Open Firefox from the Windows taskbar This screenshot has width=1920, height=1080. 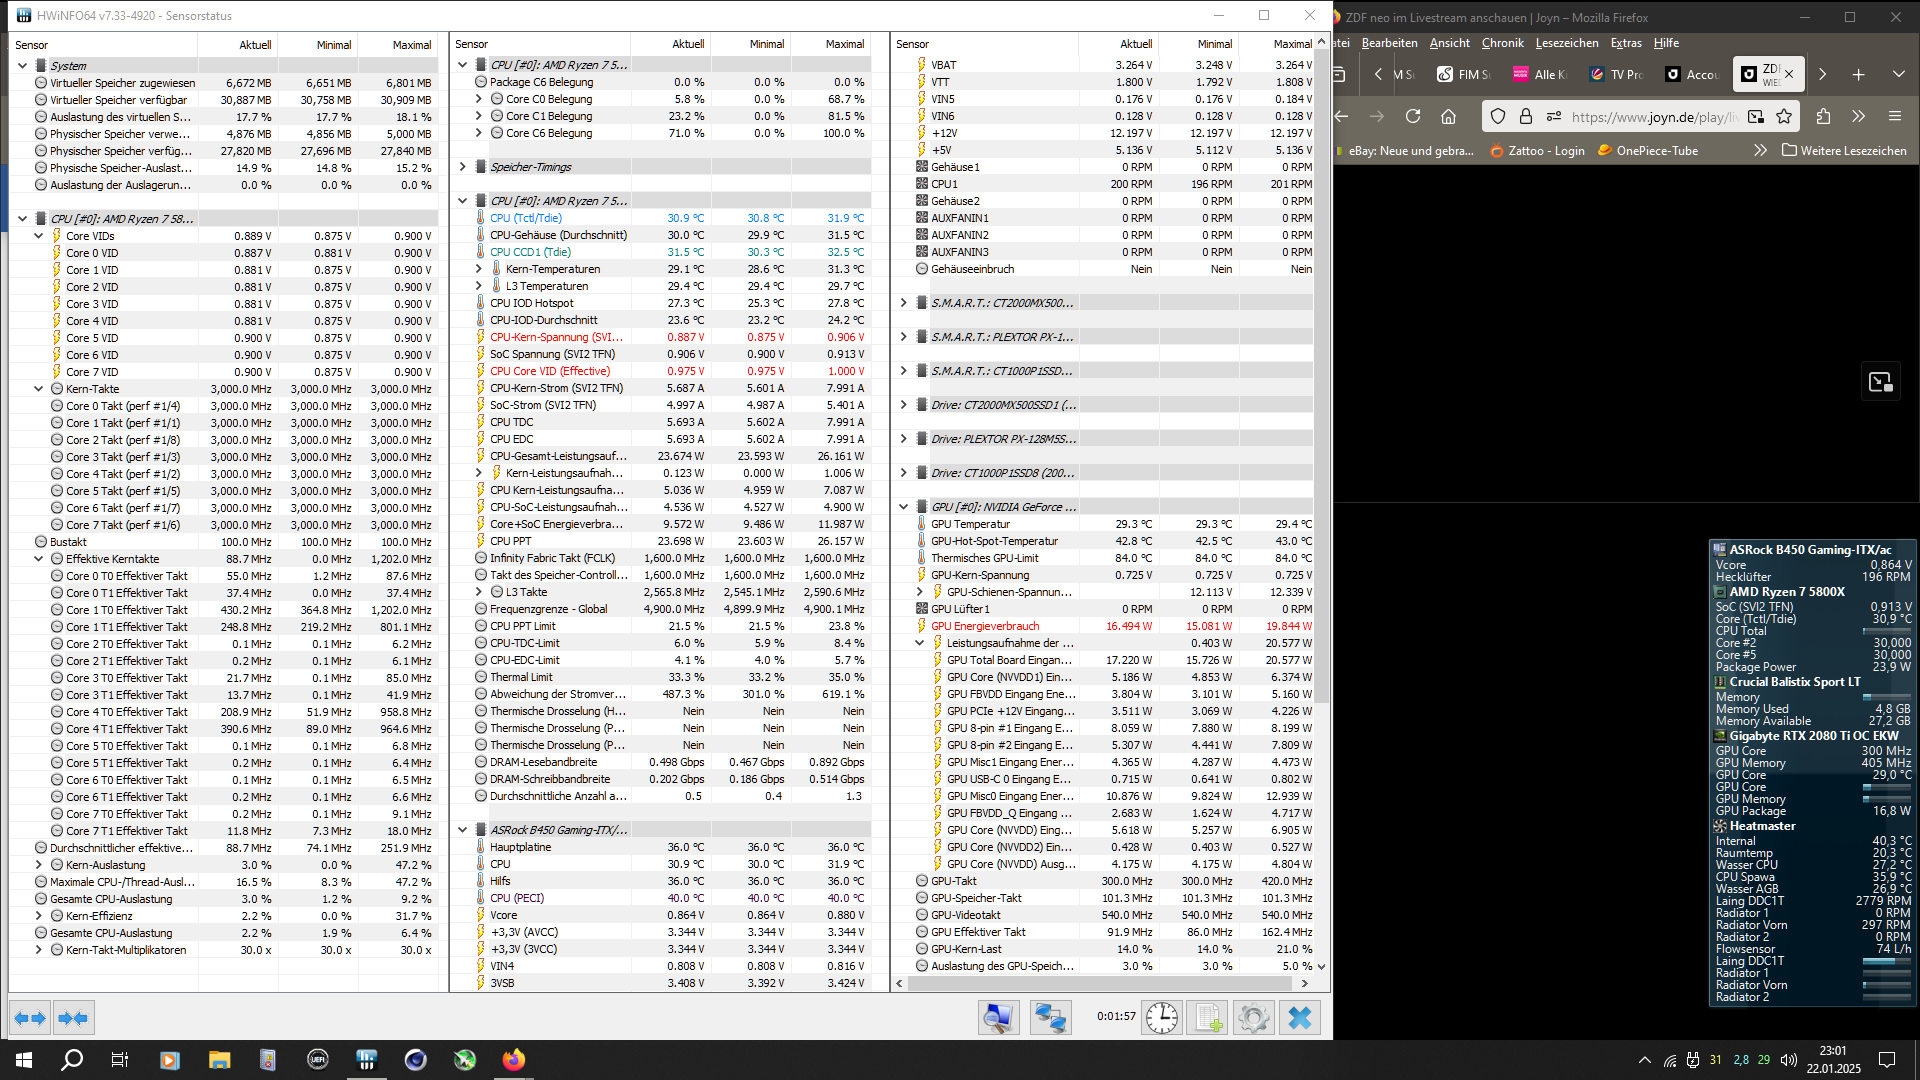[x=514, y=1060]
